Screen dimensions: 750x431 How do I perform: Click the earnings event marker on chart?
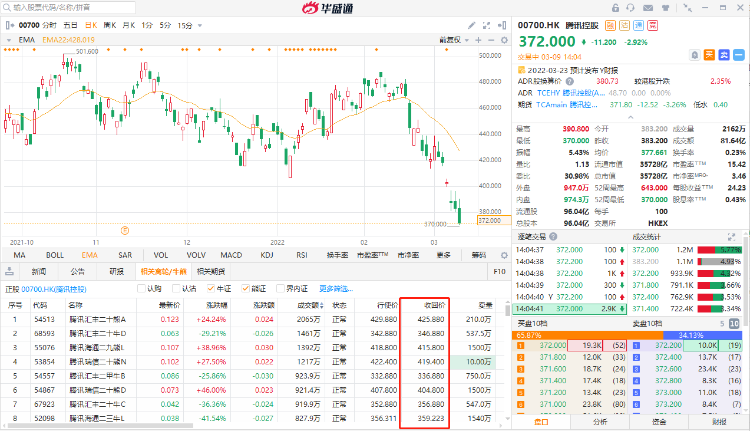[x=124, y=231]
